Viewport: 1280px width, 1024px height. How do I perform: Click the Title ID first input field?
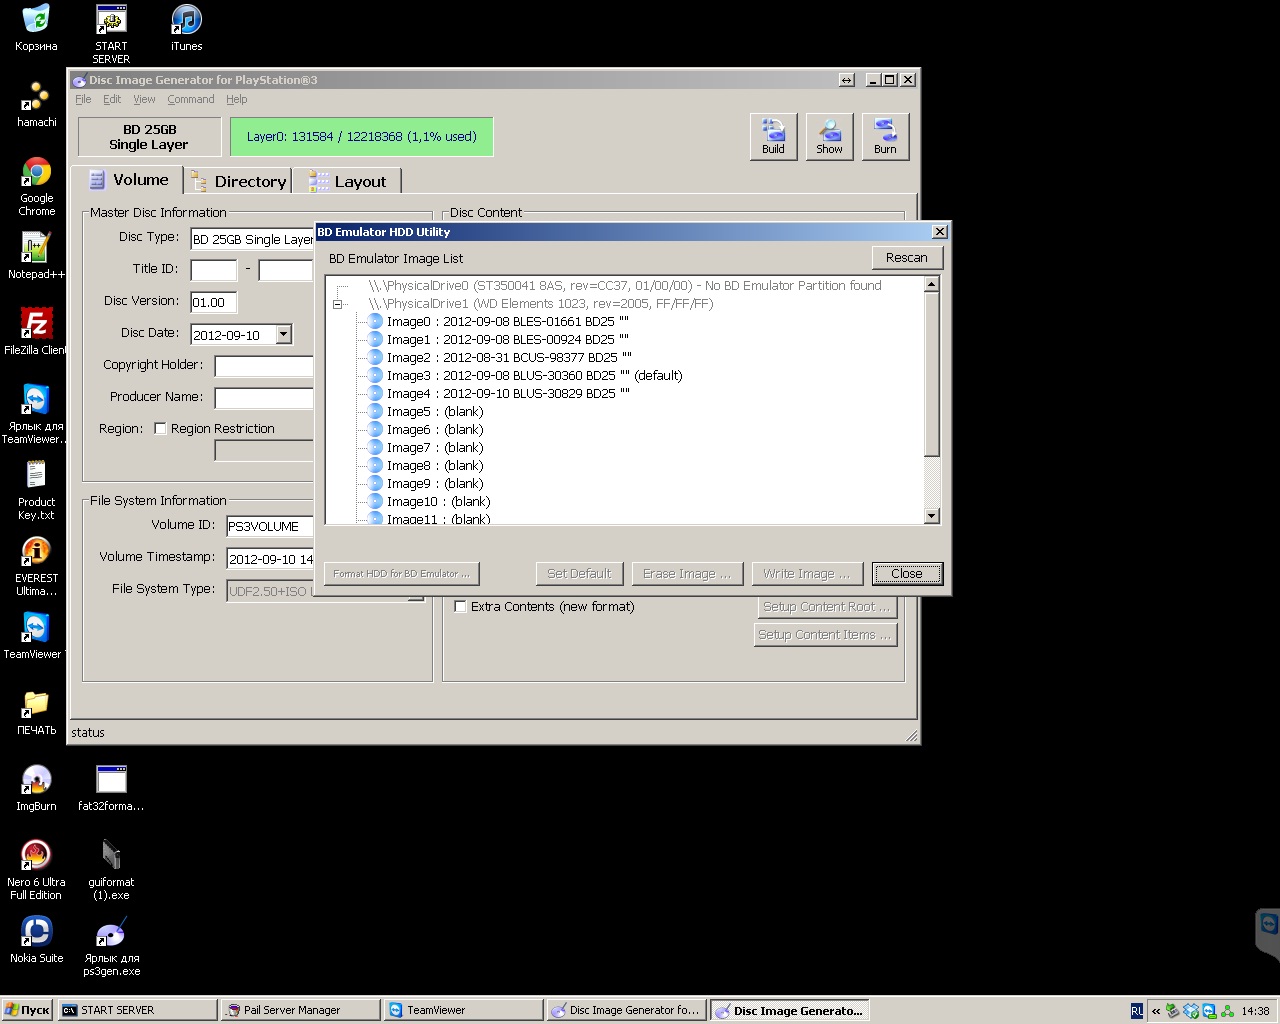click(213, 270)
